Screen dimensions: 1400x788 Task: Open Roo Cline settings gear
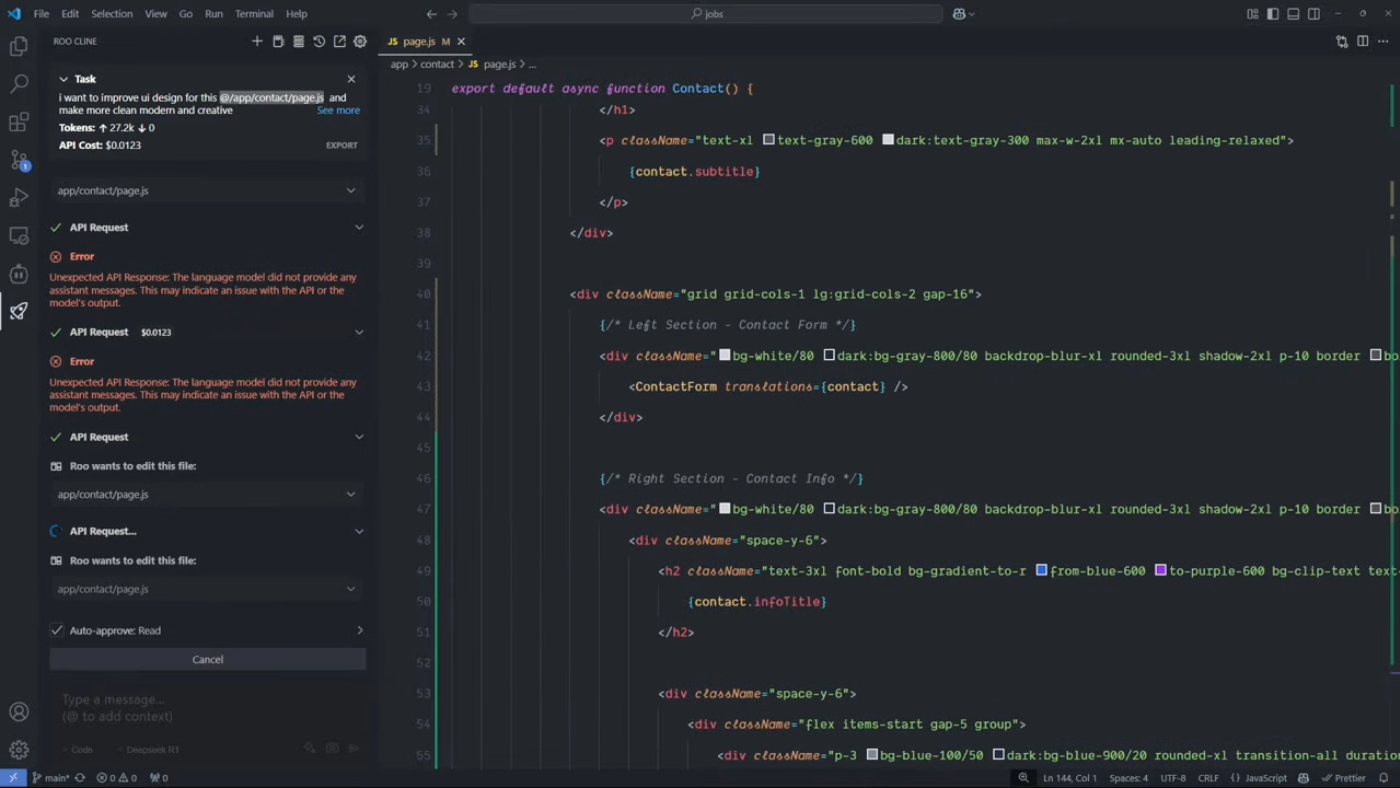pyautogui.click(x=360, y=41)
